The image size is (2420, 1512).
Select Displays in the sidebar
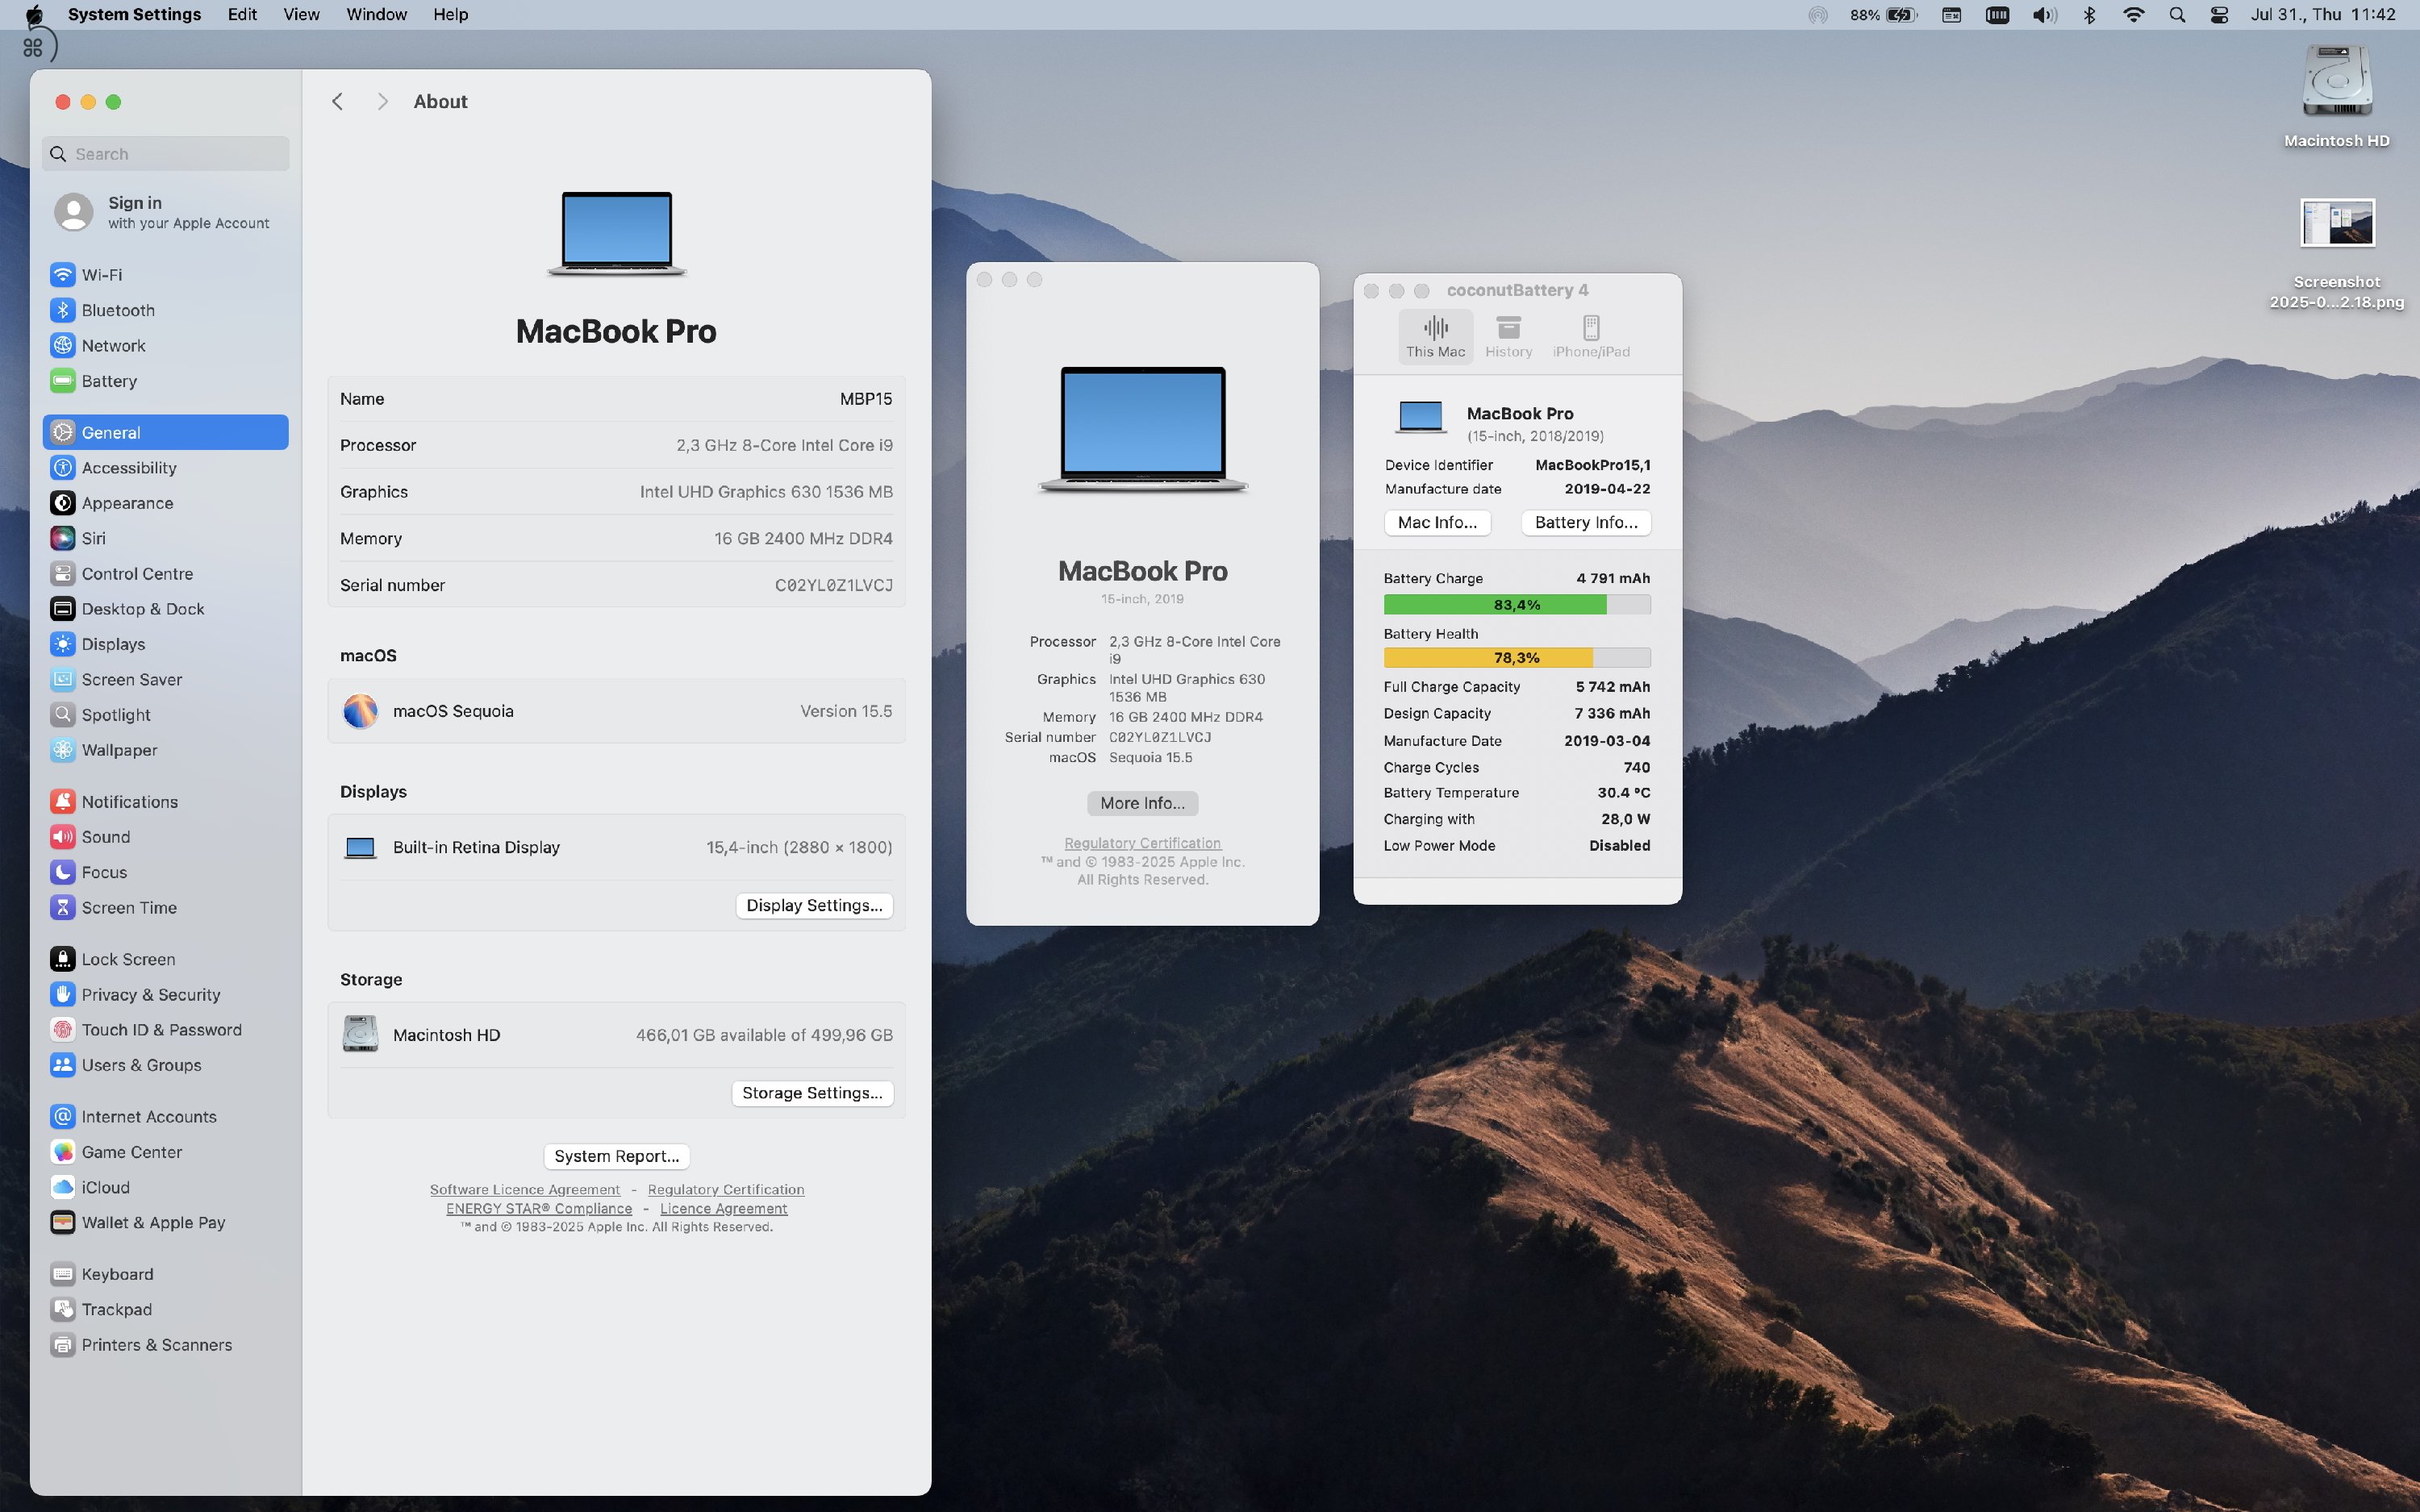click(x=165, y=644)
